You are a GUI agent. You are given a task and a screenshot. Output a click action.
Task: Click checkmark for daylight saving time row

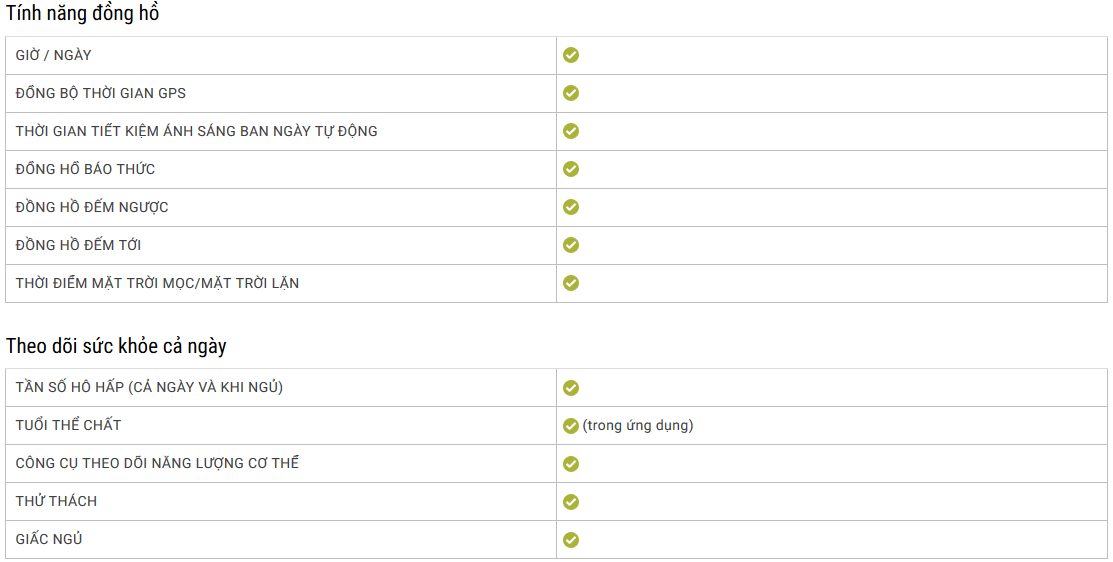(571, 131)
